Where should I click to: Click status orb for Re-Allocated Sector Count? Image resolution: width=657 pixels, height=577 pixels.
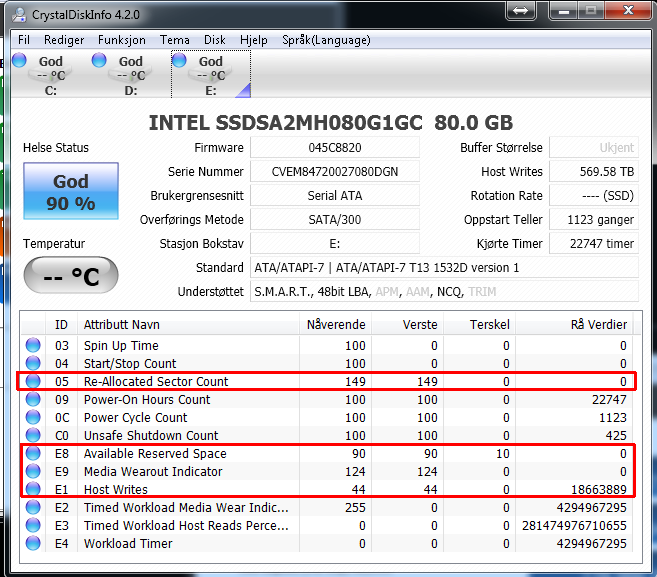click(33, 381)
